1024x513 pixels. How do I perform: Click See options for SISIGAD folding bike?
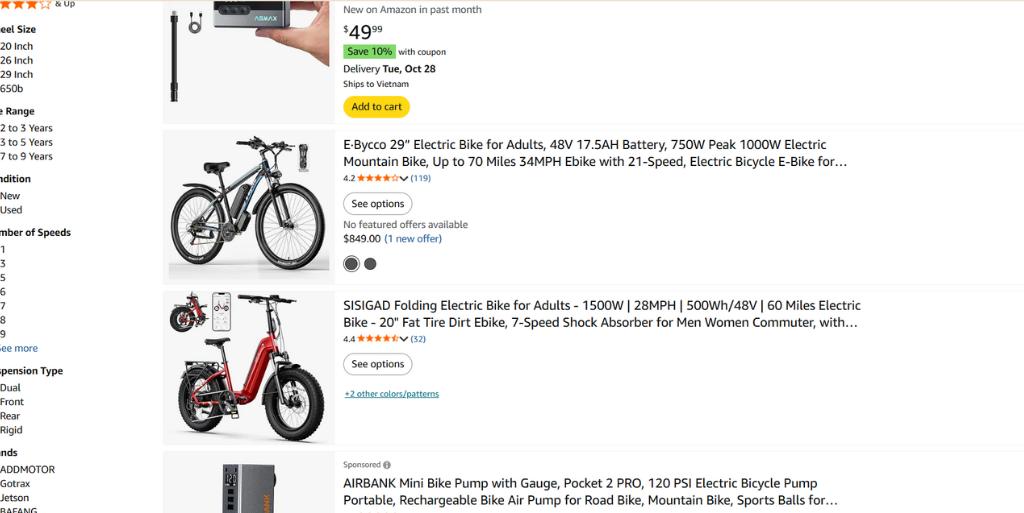click(x=378, y=364)
